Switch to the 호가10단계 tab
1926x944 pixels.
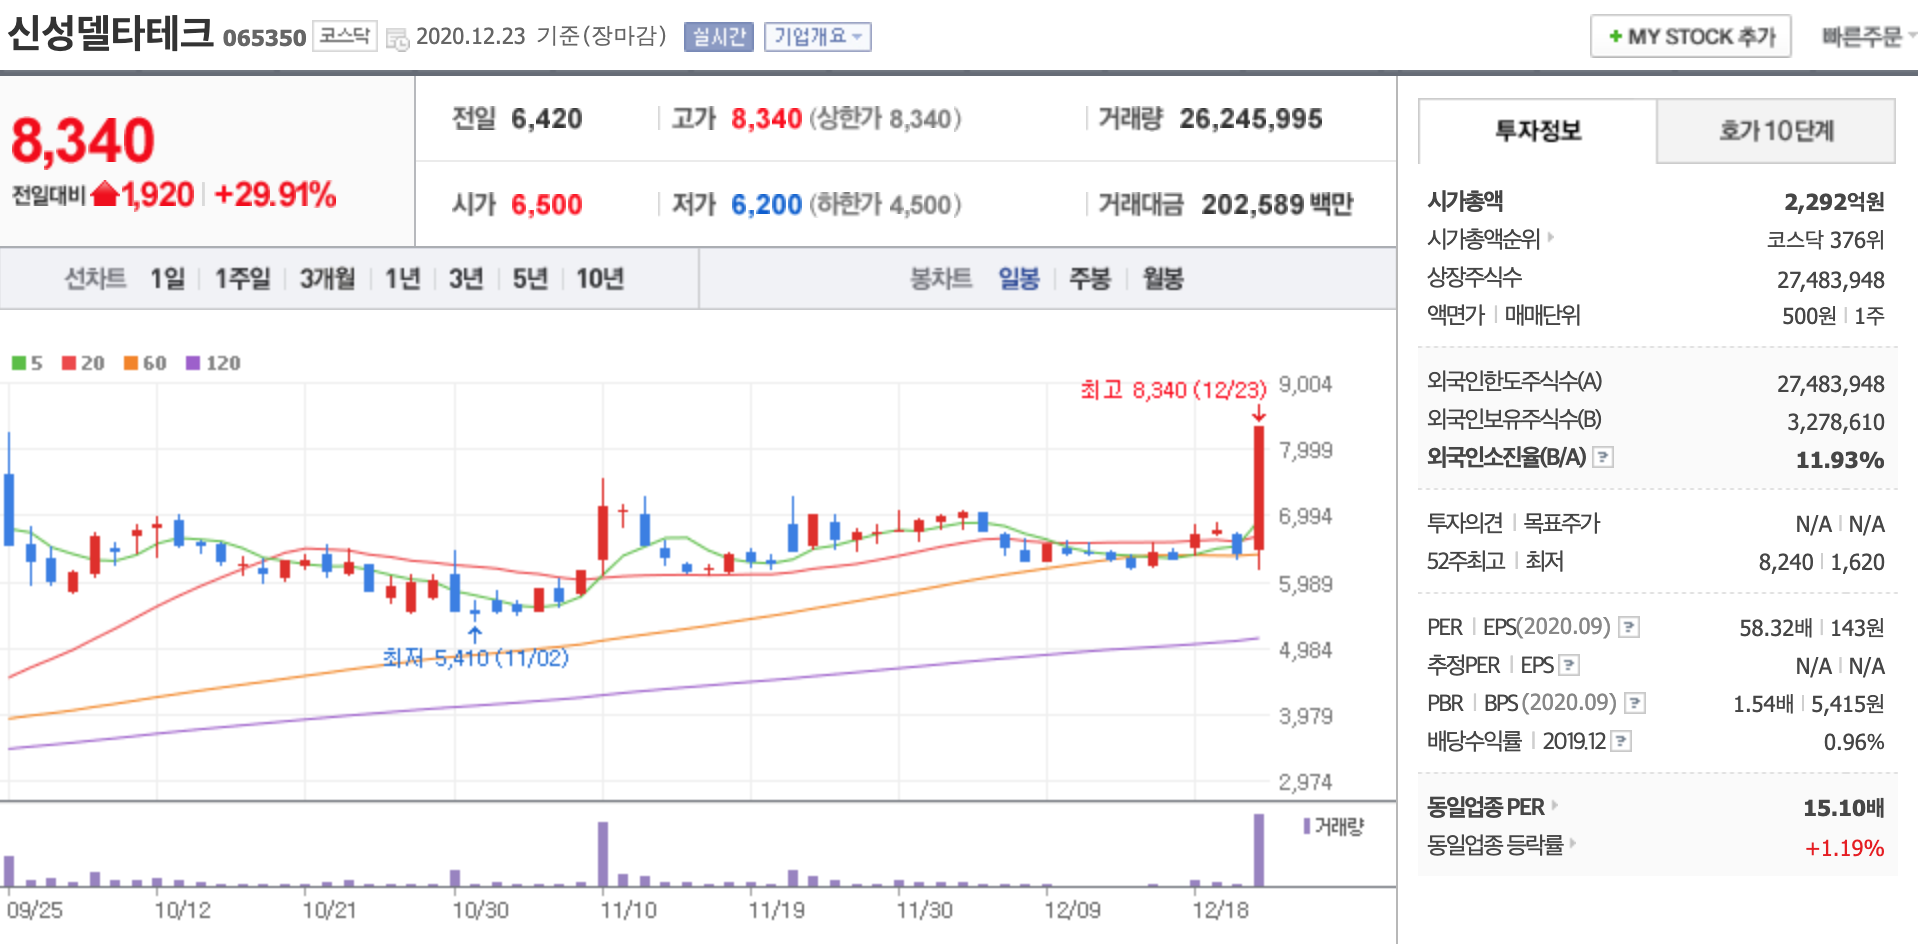click(x=1776, y=131)
